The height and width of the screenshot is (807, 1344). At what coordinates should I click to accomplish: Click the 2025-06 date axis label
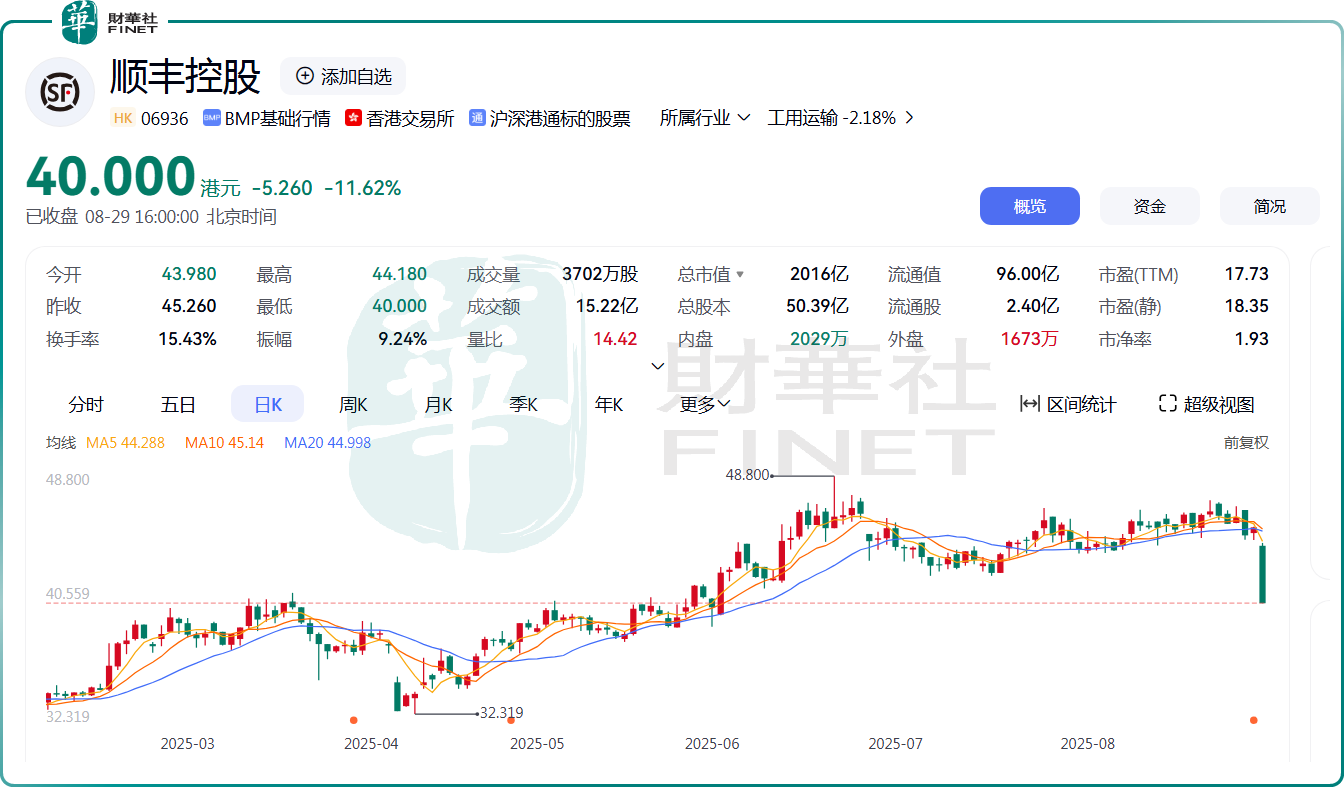tap(712, 744)
